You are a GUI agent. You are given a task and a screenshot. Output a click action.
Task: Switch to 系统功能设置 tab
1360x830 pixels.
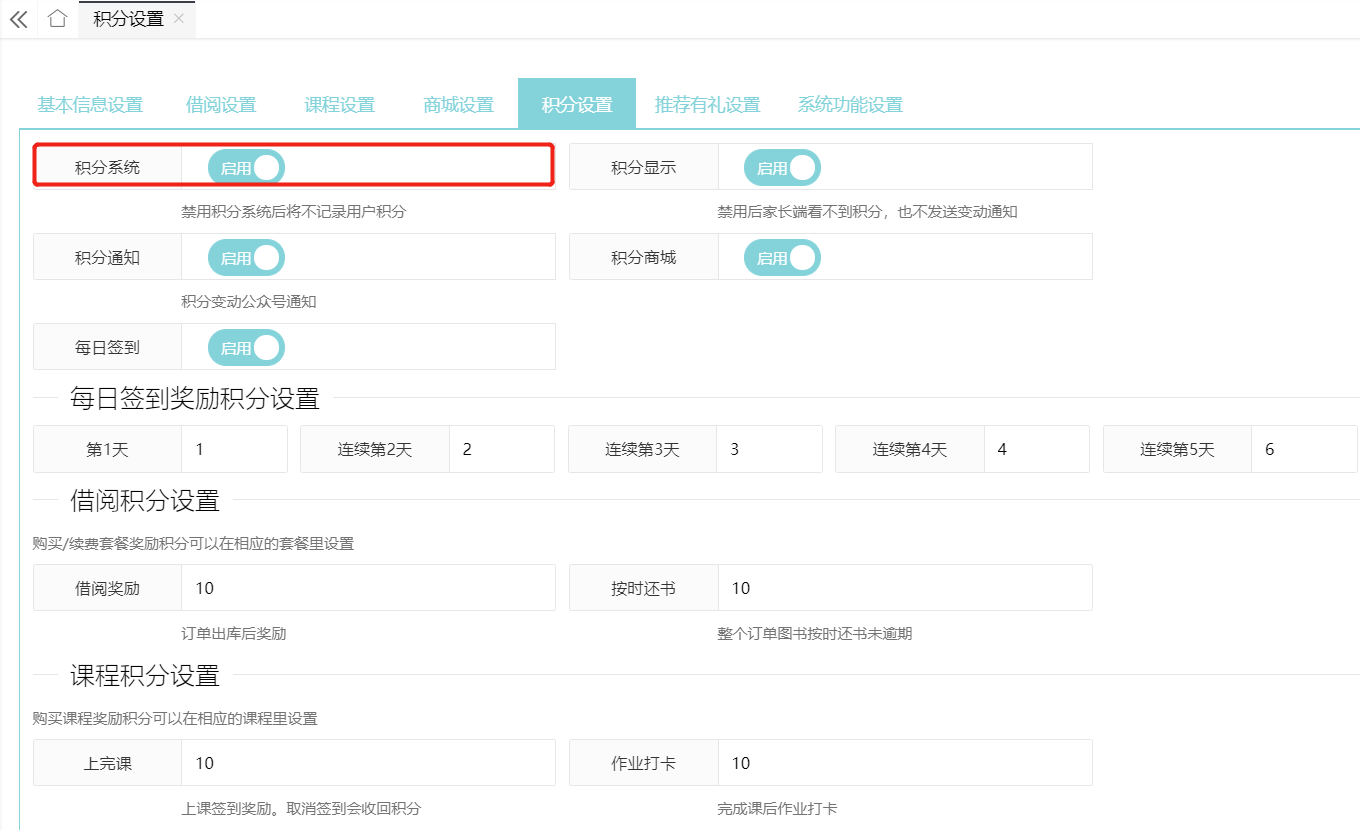coord(850,104)
